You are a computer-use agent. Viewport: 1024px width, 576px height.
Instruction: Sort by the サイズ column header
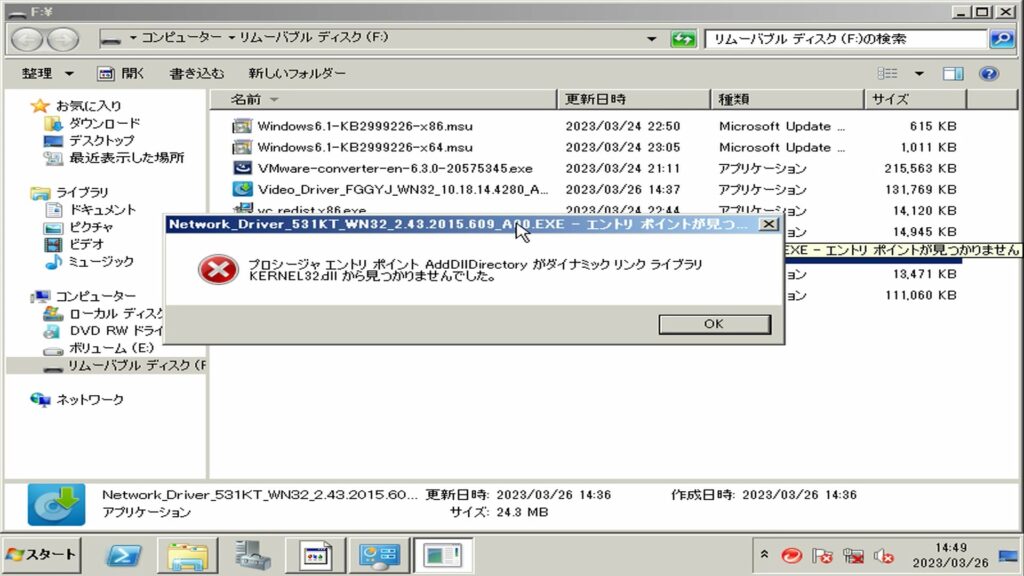pos(916,99)
